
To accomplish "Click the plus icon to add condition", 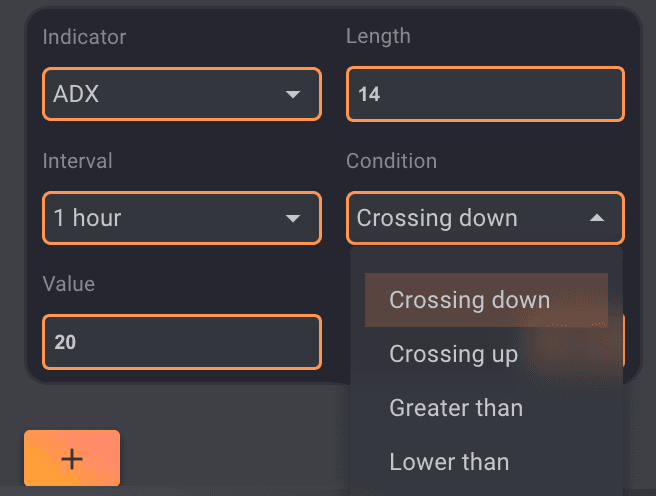I will coord(72,458).
